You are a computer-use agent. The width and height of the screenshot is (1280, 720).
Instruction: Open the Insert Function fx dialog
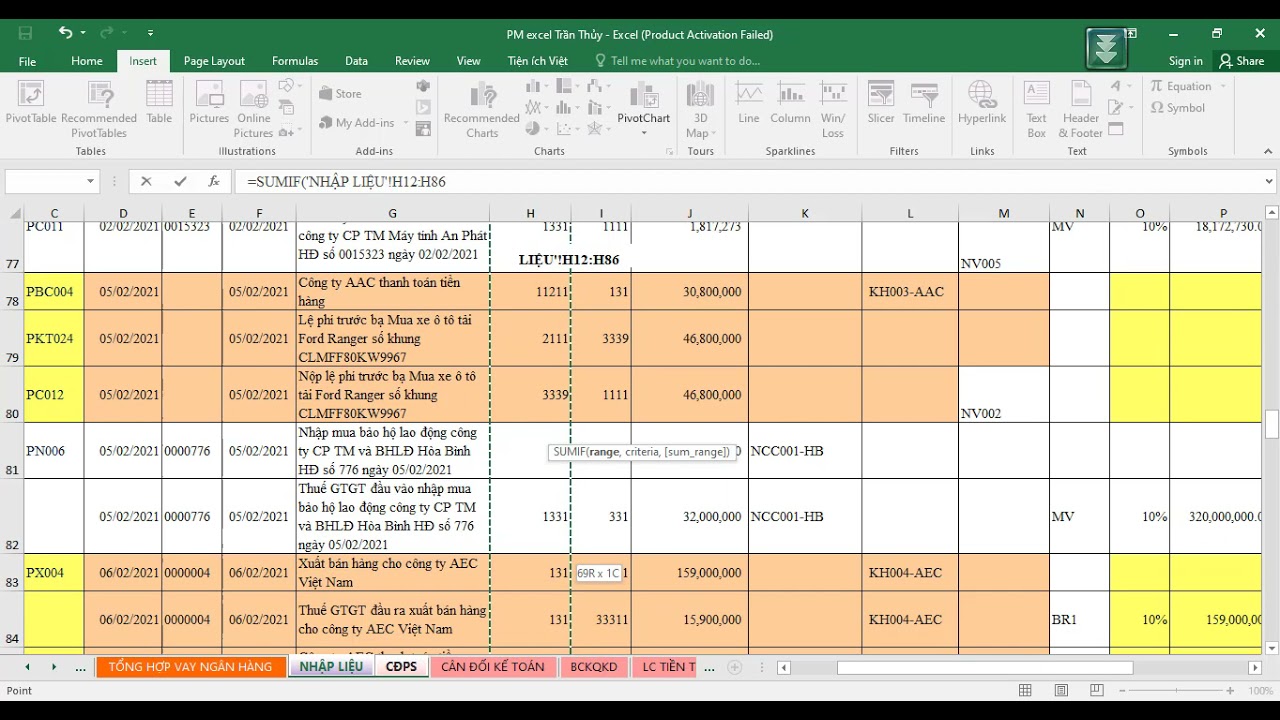click(213, 181)
